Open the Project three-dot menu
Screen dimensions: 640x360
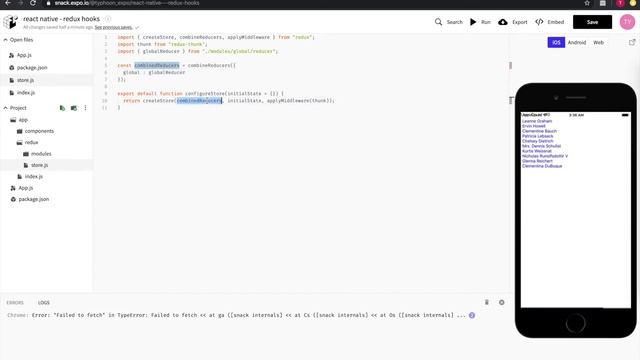tap(85, 108)
